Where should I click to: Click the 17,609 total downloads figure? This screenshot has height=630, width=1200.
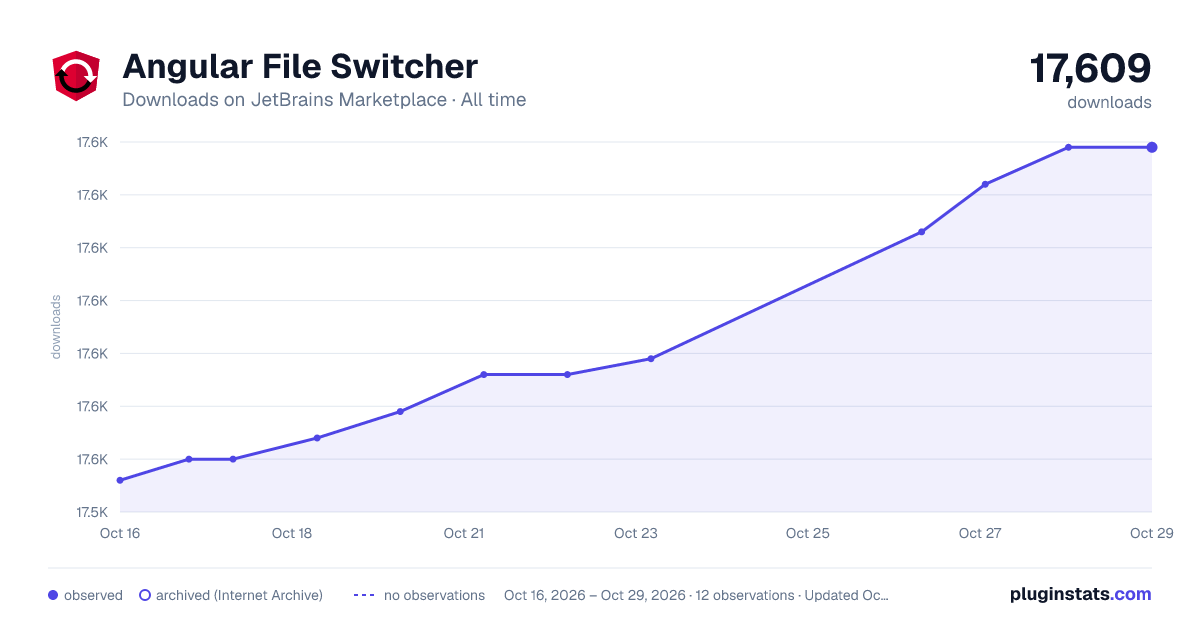coord(1090,69)
